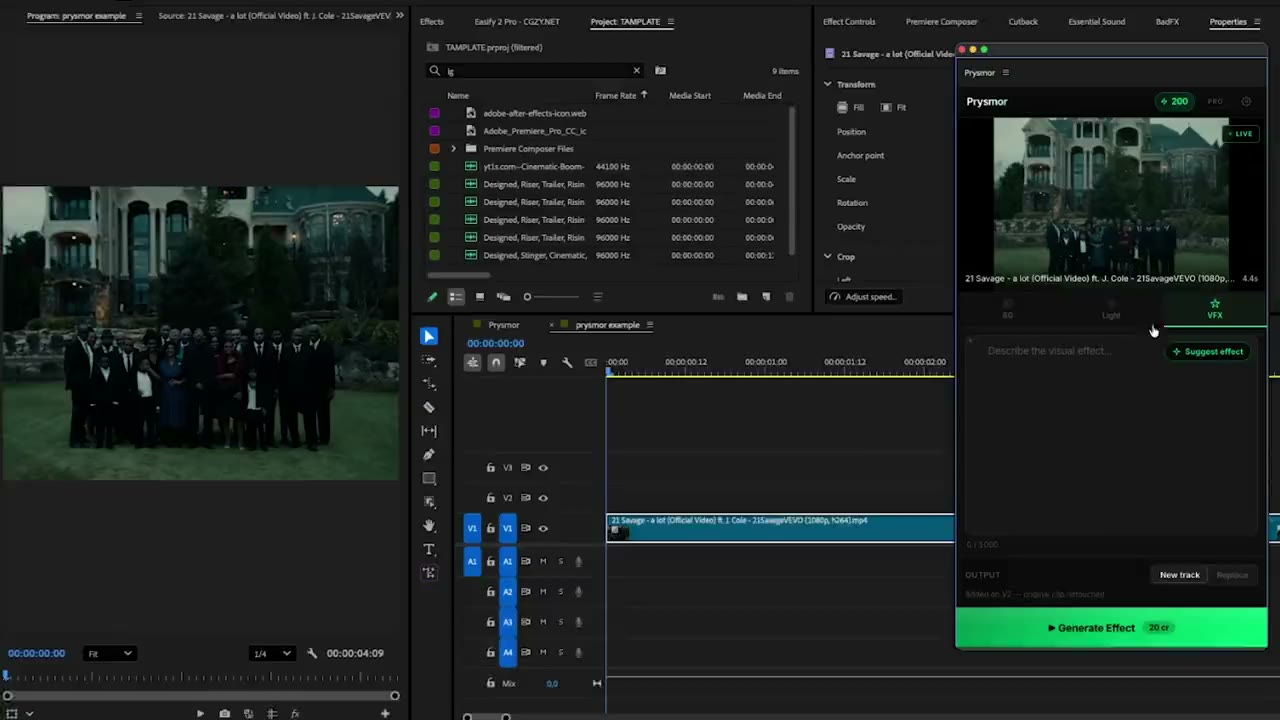Click Suggest effect in Prysmor panel
The height and width of the screenshot is (720, 1280).
[1208, 352]
